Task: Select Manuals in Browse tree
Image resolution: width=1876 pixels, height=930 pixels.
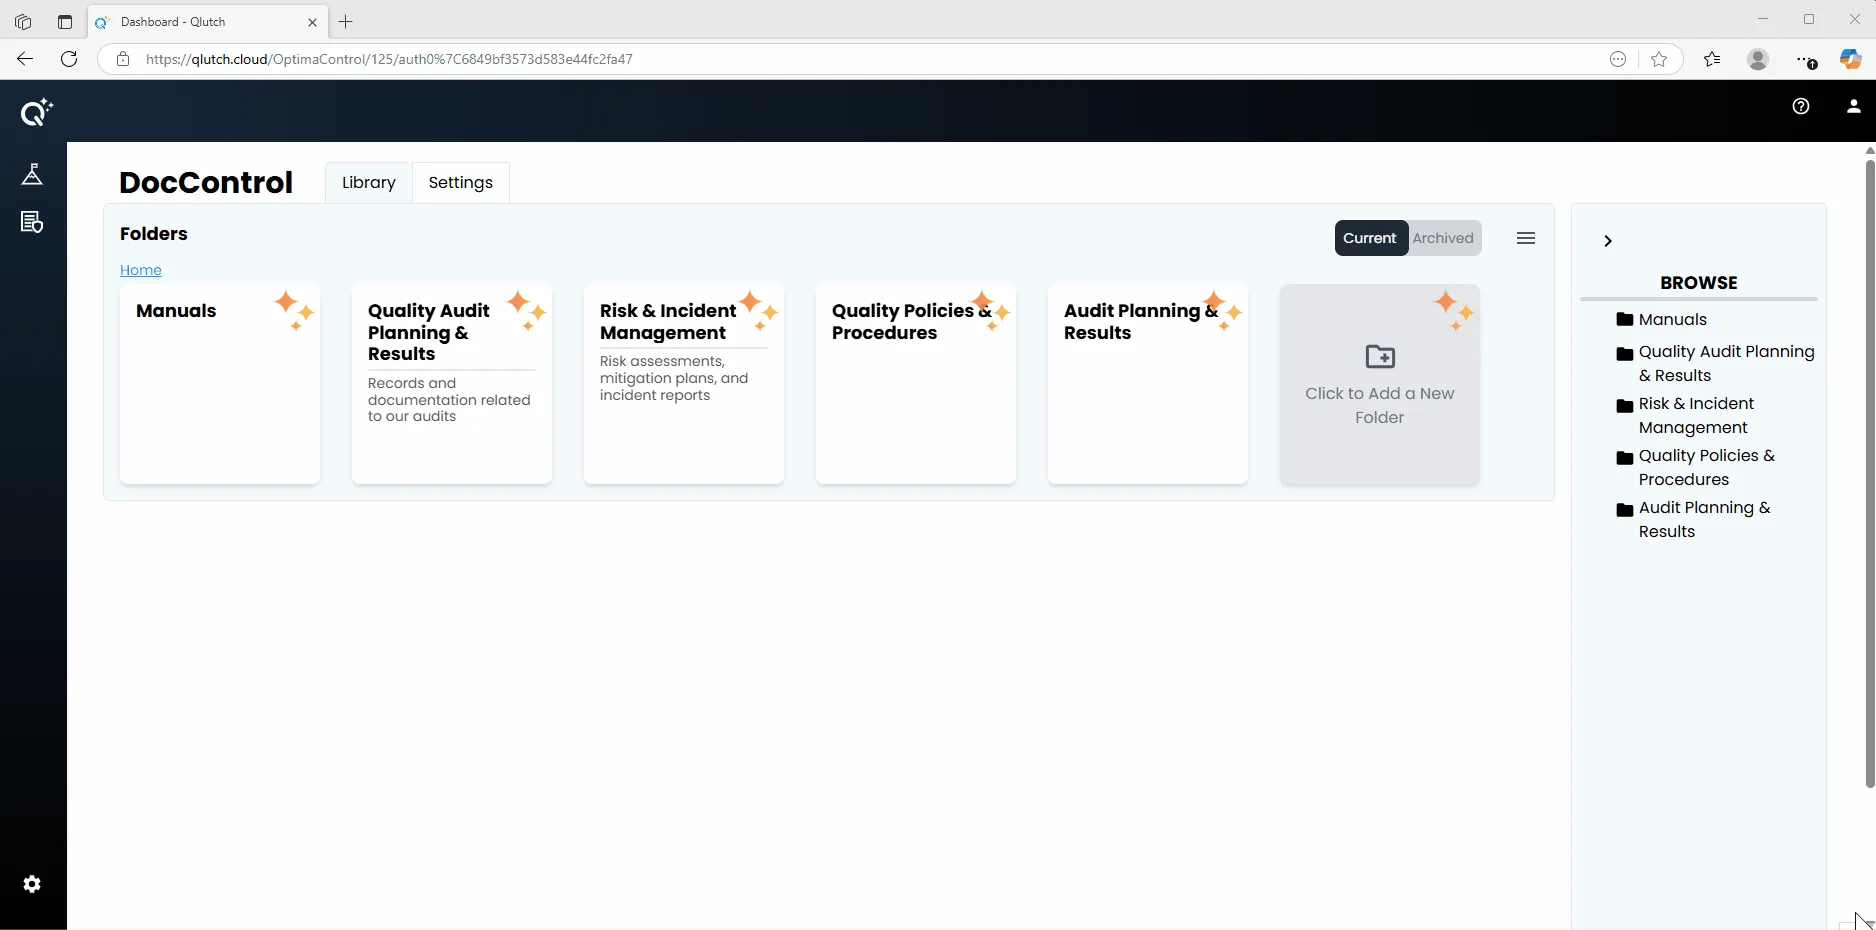Action: 1673,320
